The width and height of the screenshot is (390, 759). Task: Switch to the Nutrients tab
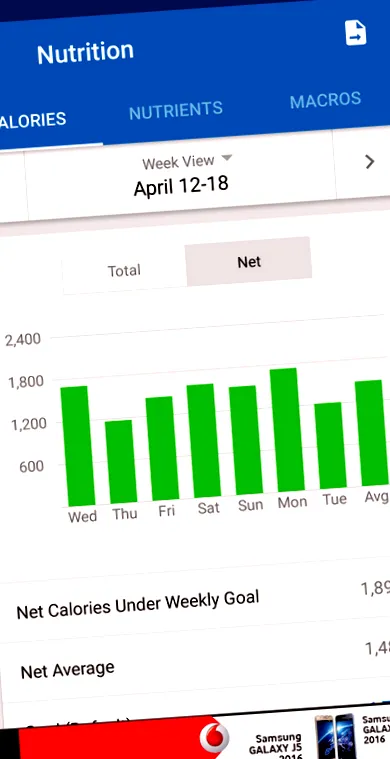pyautogui.click(x=176, y=110)
